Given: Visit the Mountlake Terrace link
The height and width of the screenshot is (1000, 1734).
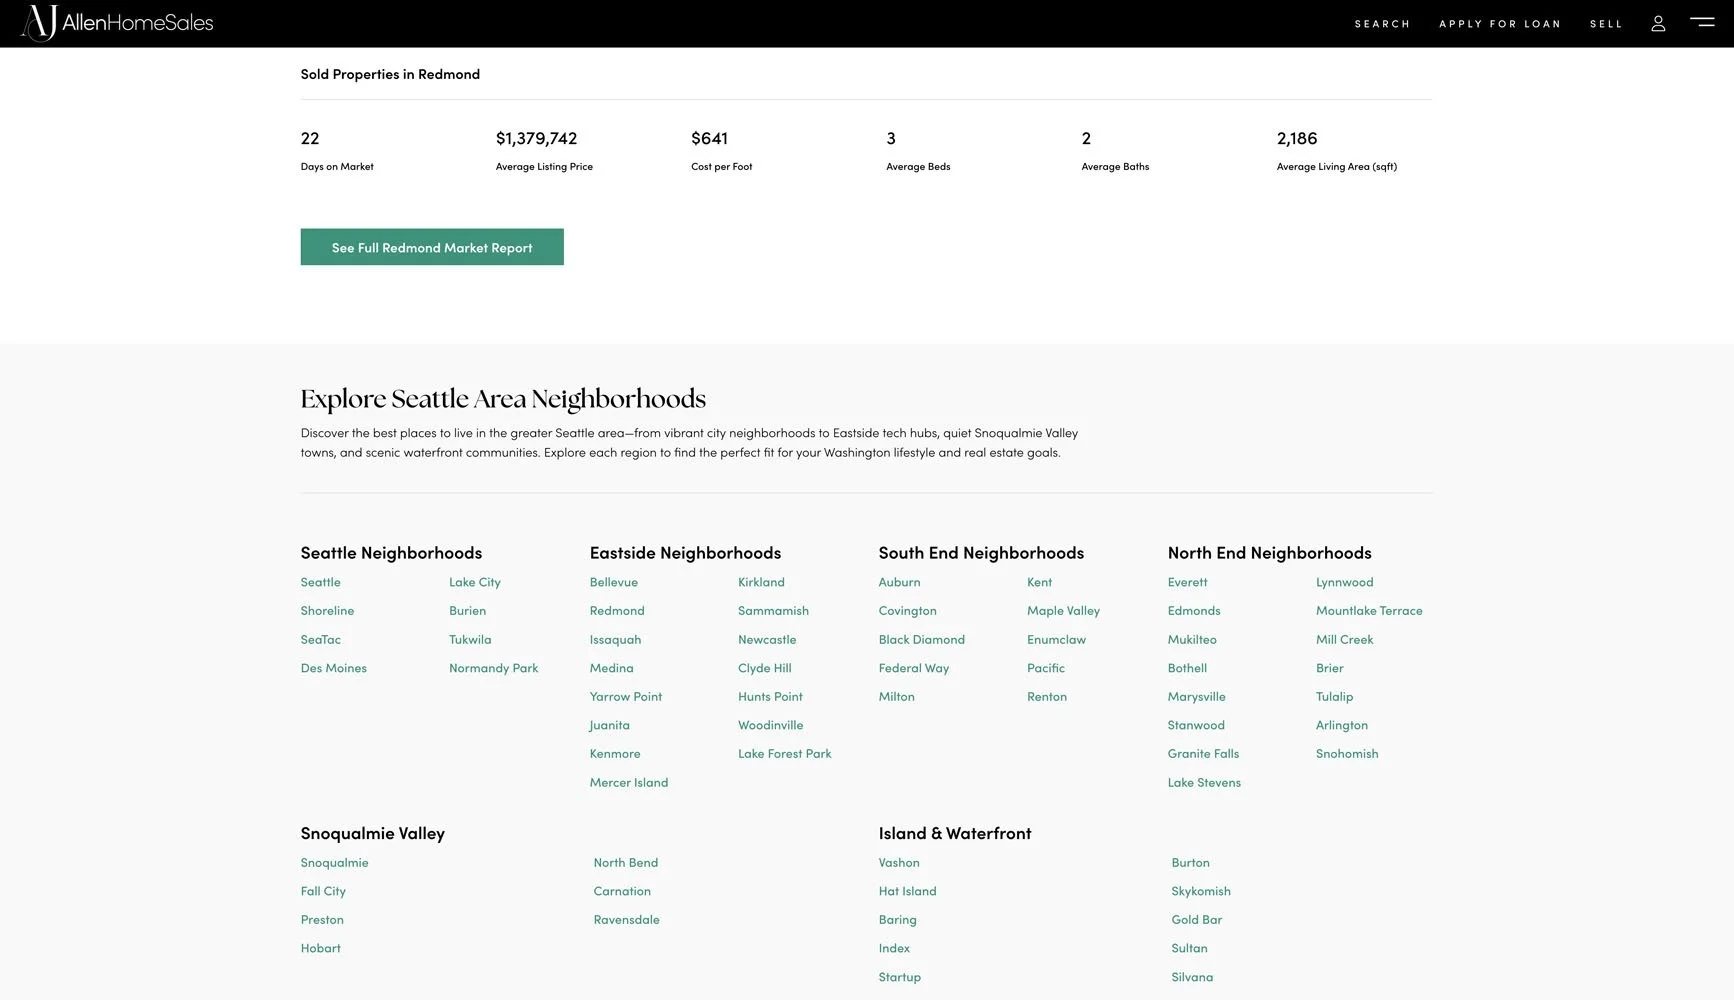Looking at the screenshot, I should coord(1369,611).
